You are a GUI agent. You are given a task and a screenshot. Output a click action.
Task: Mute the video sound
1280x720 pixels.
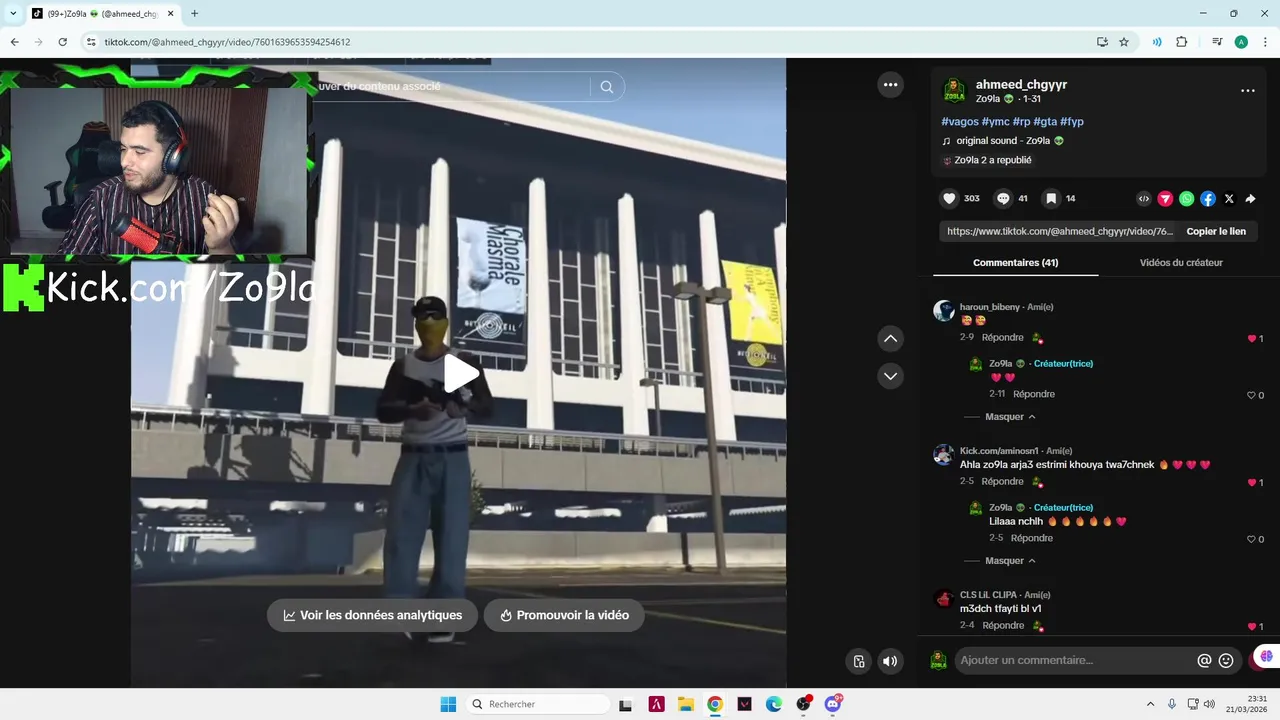pos(889,661)
